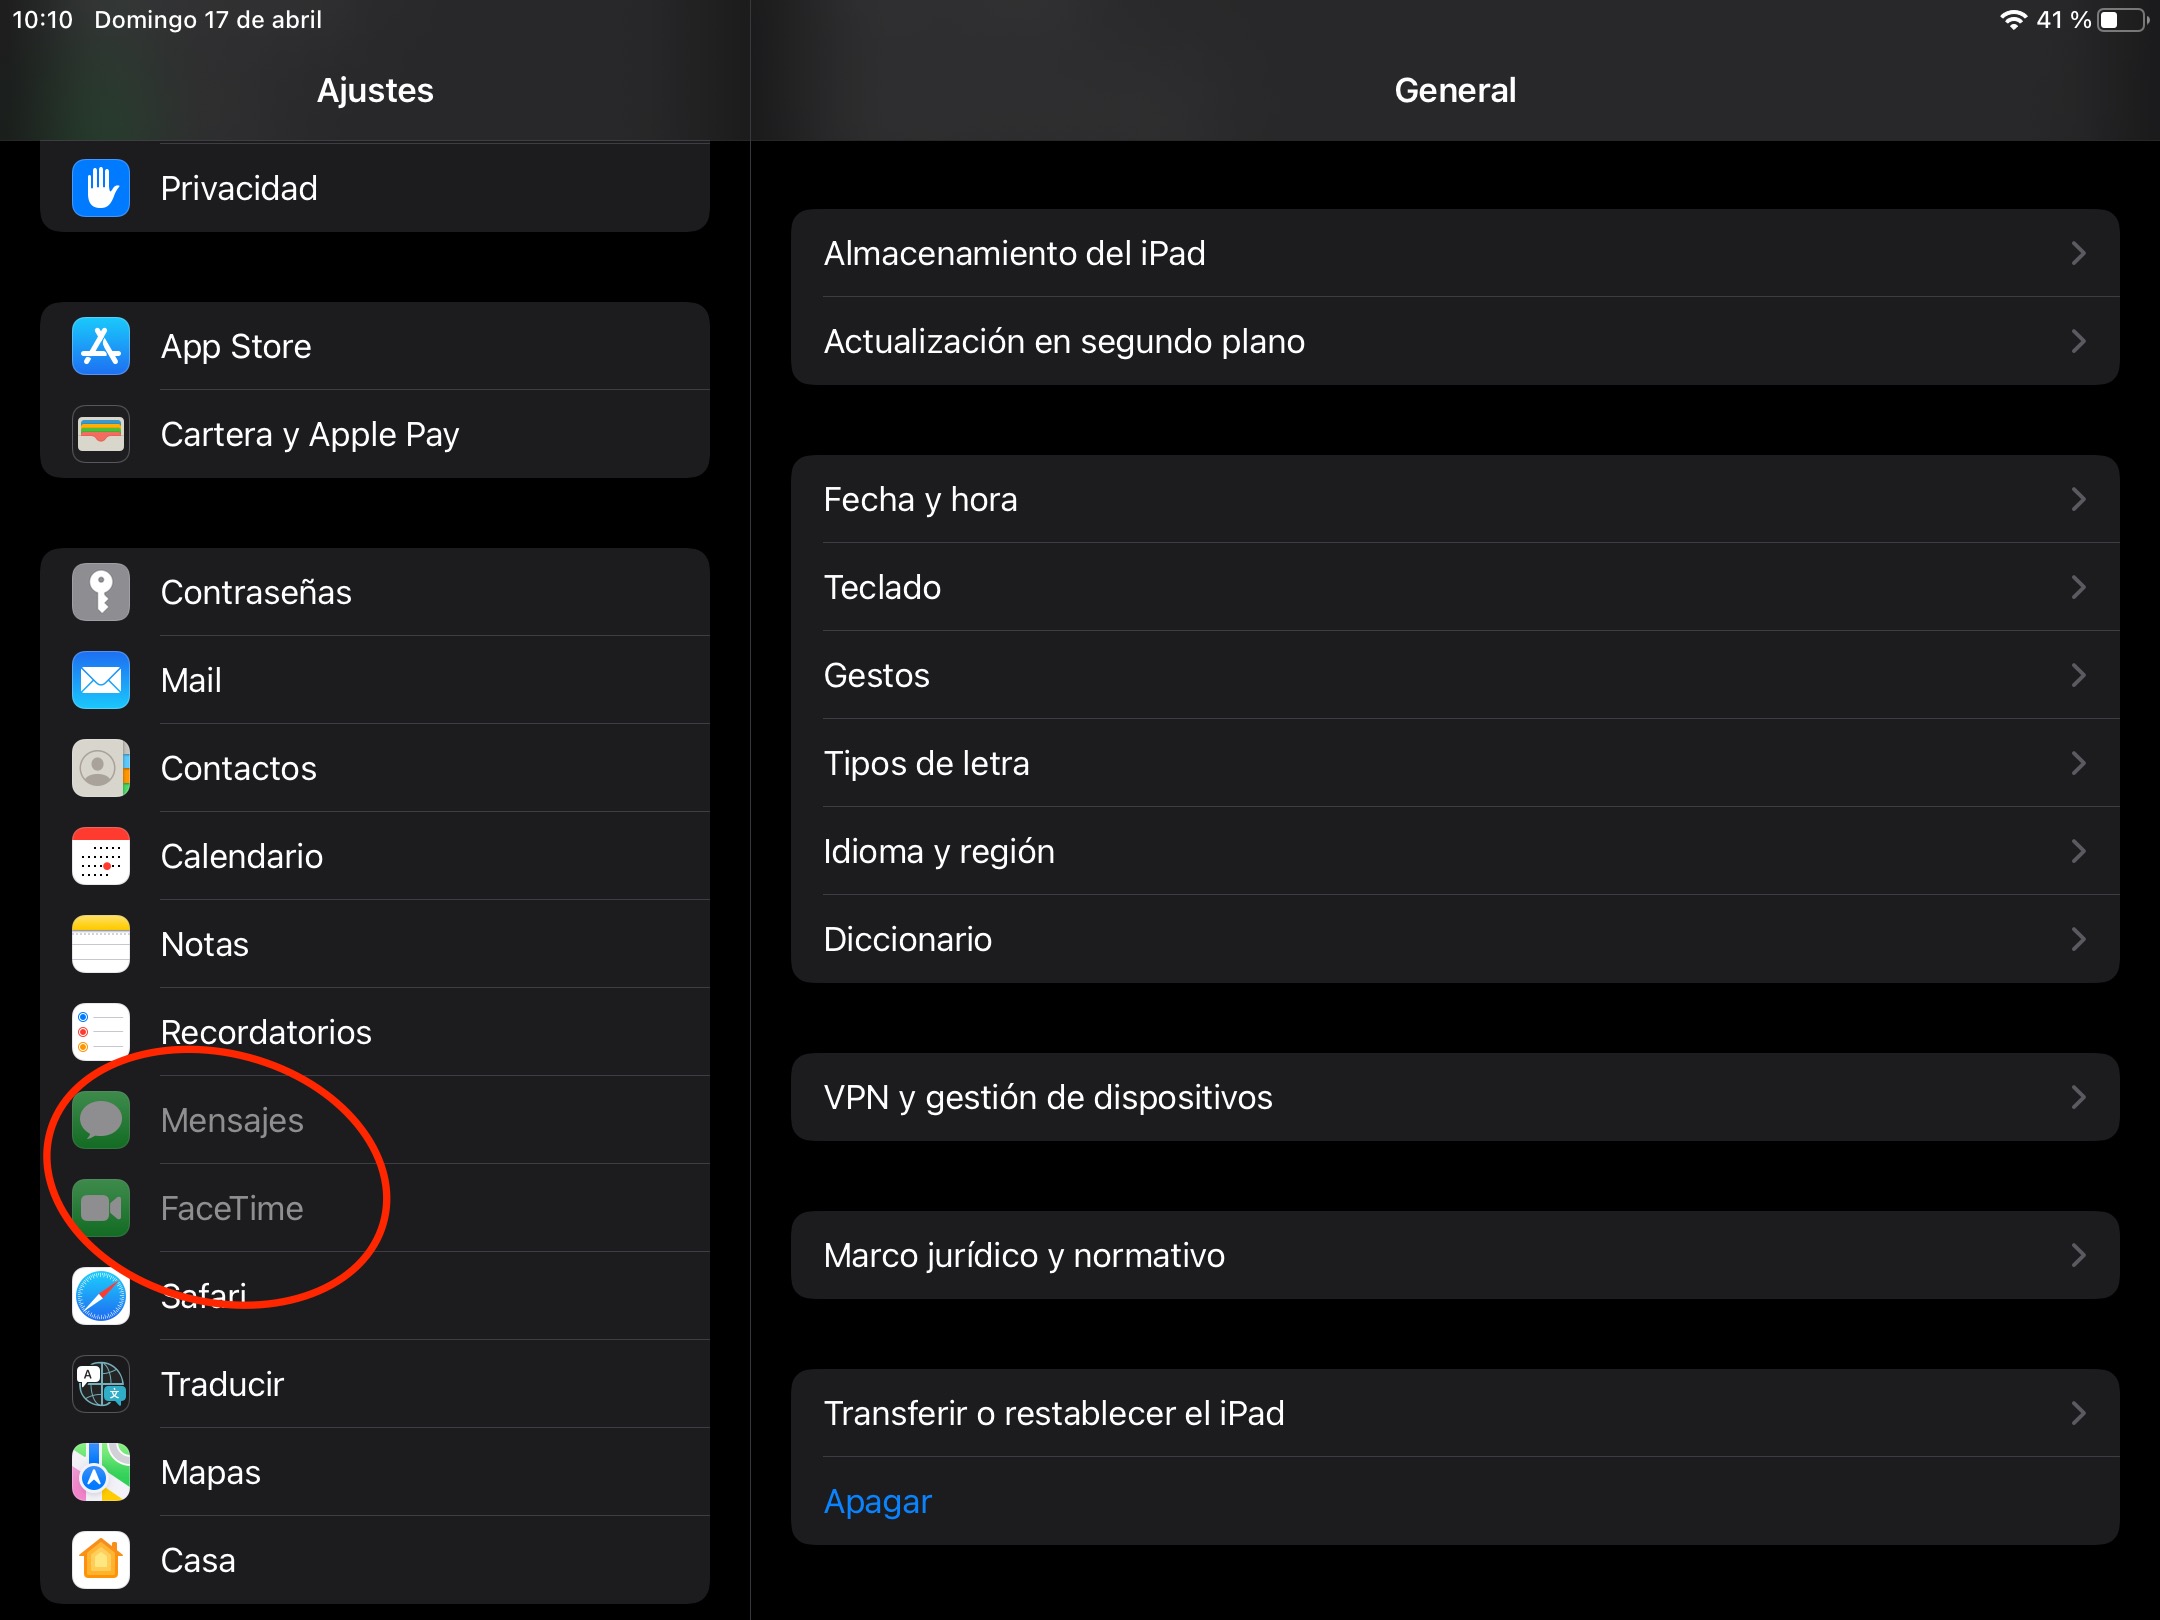Open Almacenamiento del iPad row
Viewport: 2160px width, 1620px height.
click(1455, 253)
